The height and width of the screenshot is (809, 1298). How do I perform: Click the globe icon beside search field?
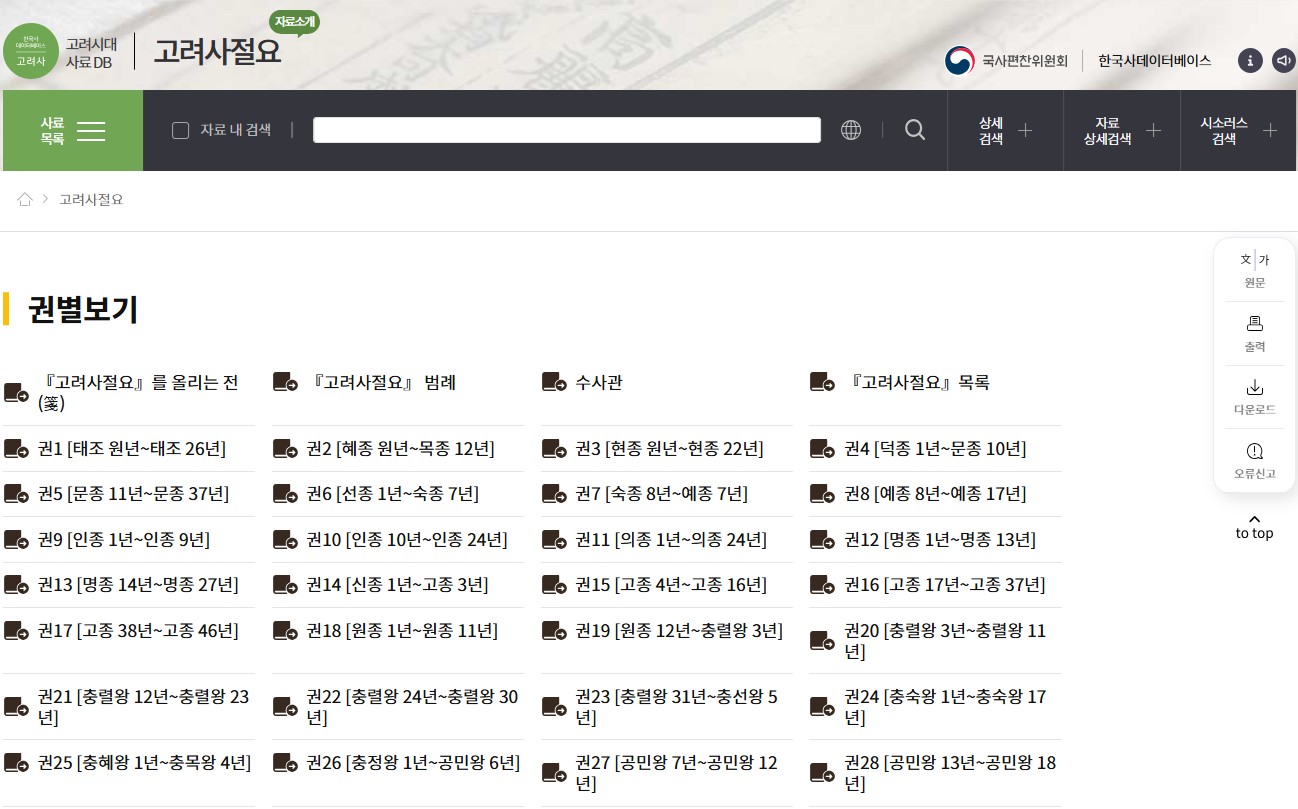pos(851,130)
